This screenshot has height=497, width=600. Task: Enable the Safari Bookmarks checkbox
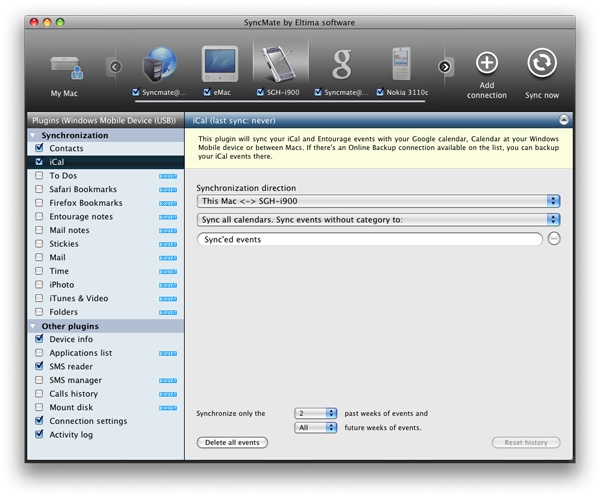click(39, 189)
